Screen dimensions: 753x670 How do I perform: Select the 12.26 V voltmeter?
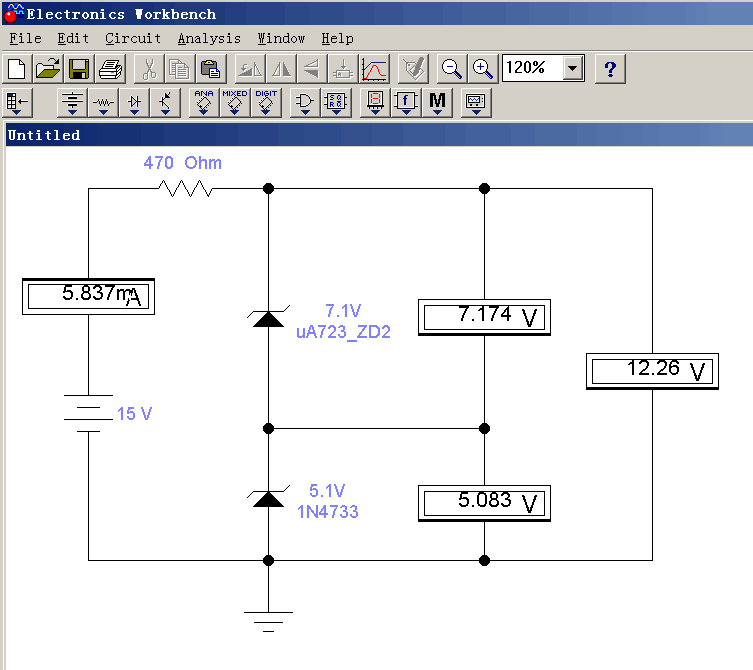click(x=652, y=371)
